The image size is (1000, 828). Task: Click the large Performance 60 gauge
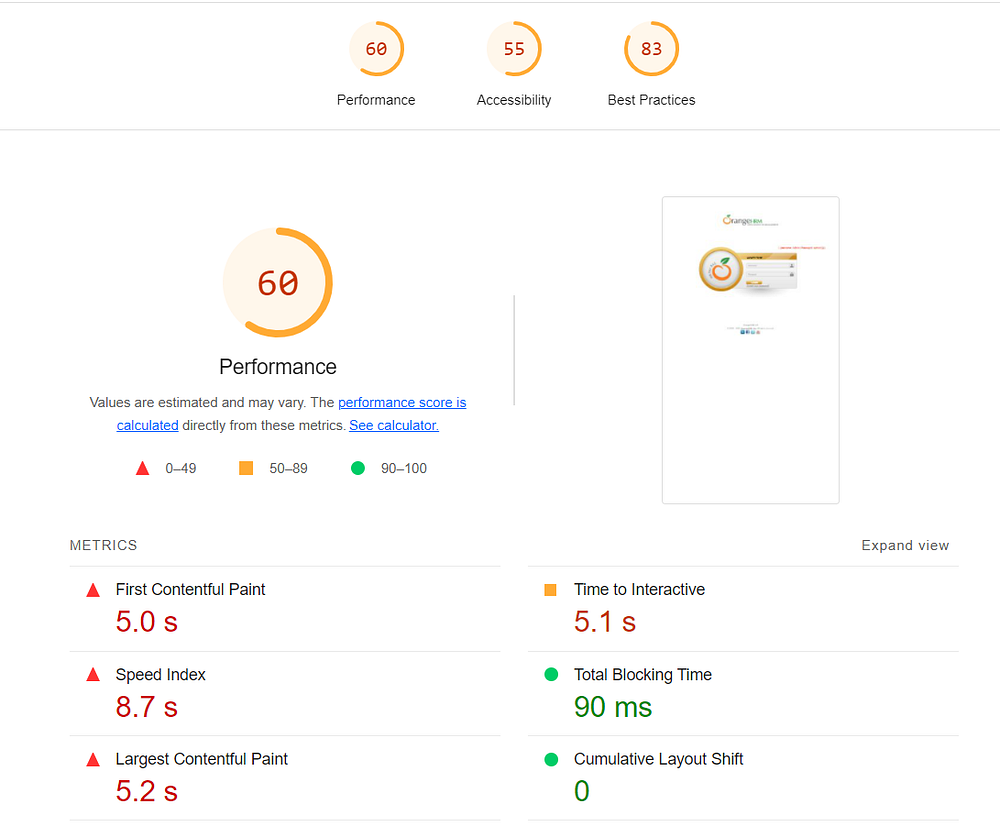278,283
